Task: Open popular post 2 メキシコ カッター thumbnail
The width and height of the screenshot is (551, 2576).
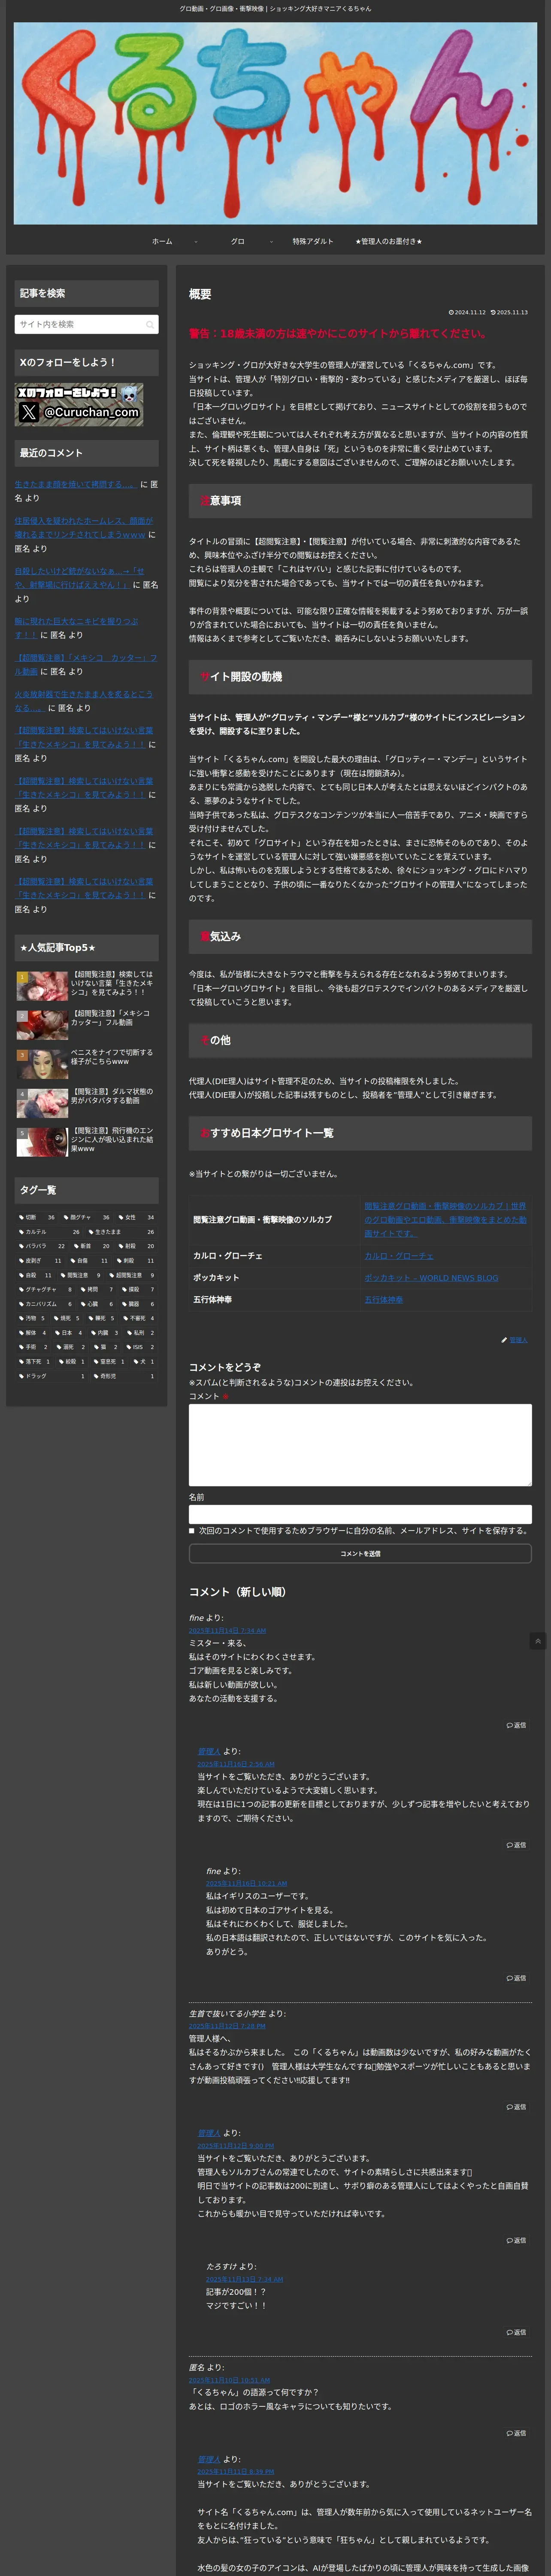Action: pyautogui.click(x=42, y=1025)
